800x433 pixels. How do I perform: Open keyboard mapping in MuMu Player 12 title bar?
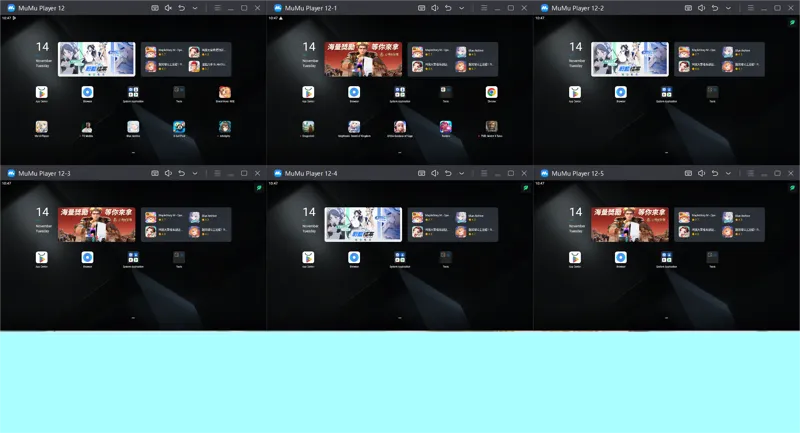point(155,8)
